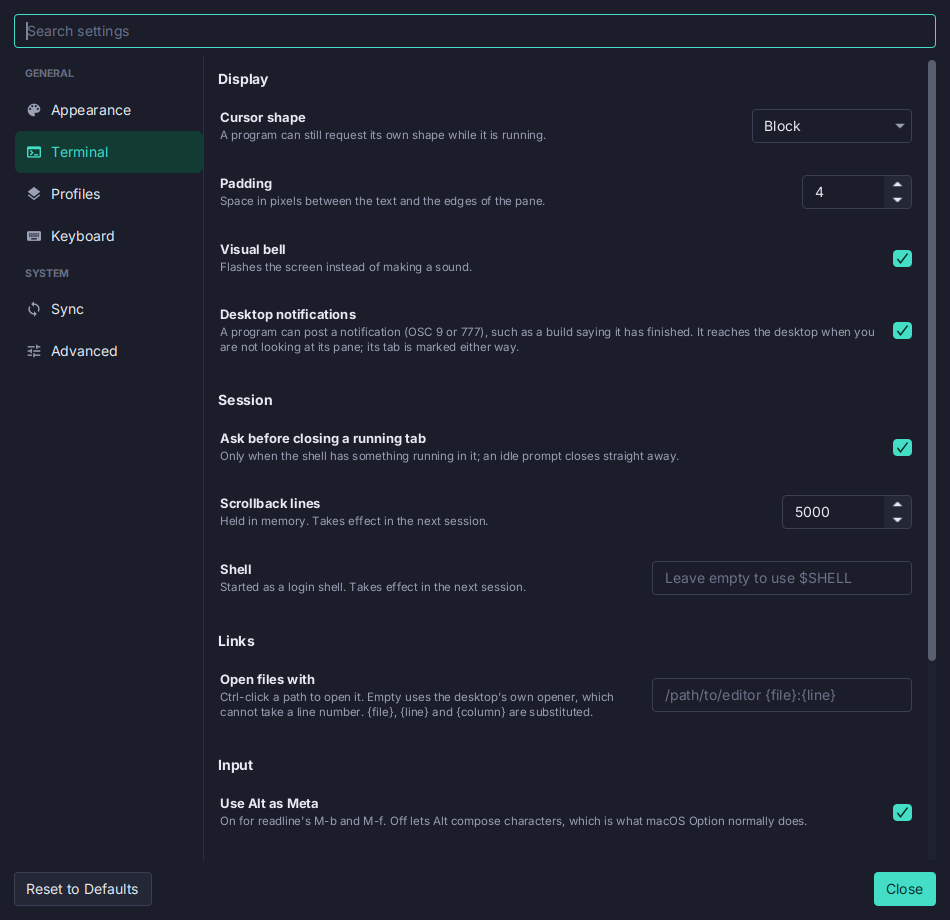Decrease Padding with the down arrow
This screenshot has width=950, height=920.
[x=897, y=200]
